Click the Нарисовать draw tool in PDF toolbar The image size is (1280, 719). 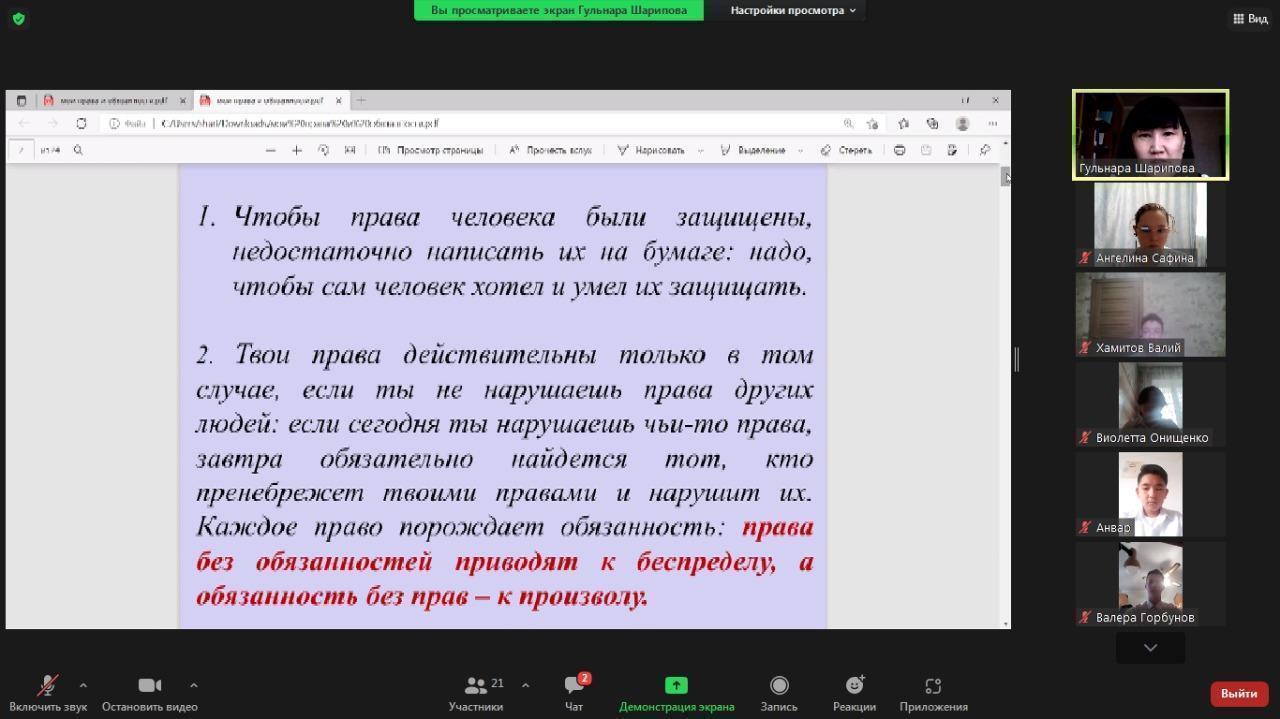(651, 150)
